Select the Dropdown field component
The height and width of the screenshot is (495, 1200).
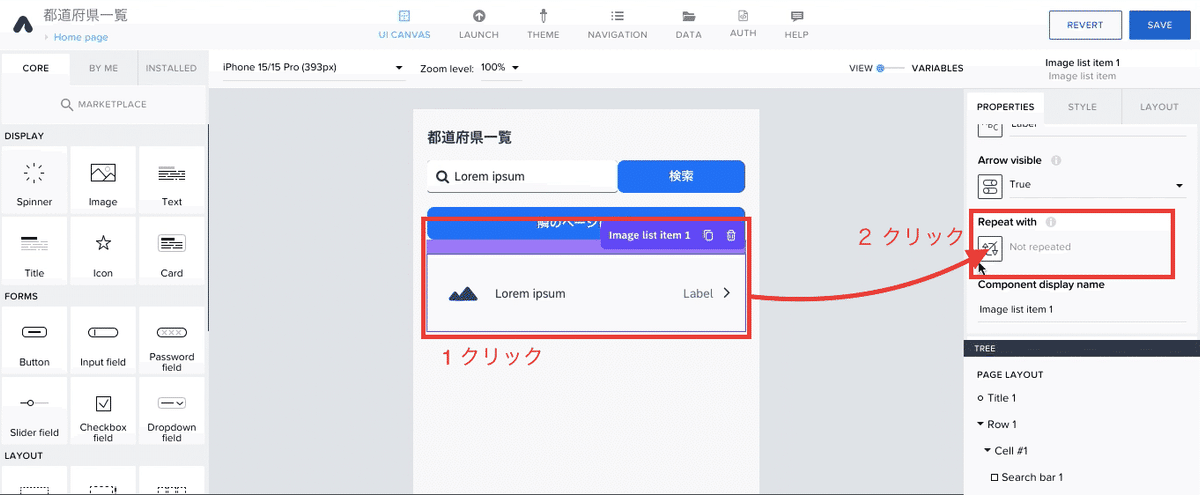pyautogui.click(x=172, y=412)
